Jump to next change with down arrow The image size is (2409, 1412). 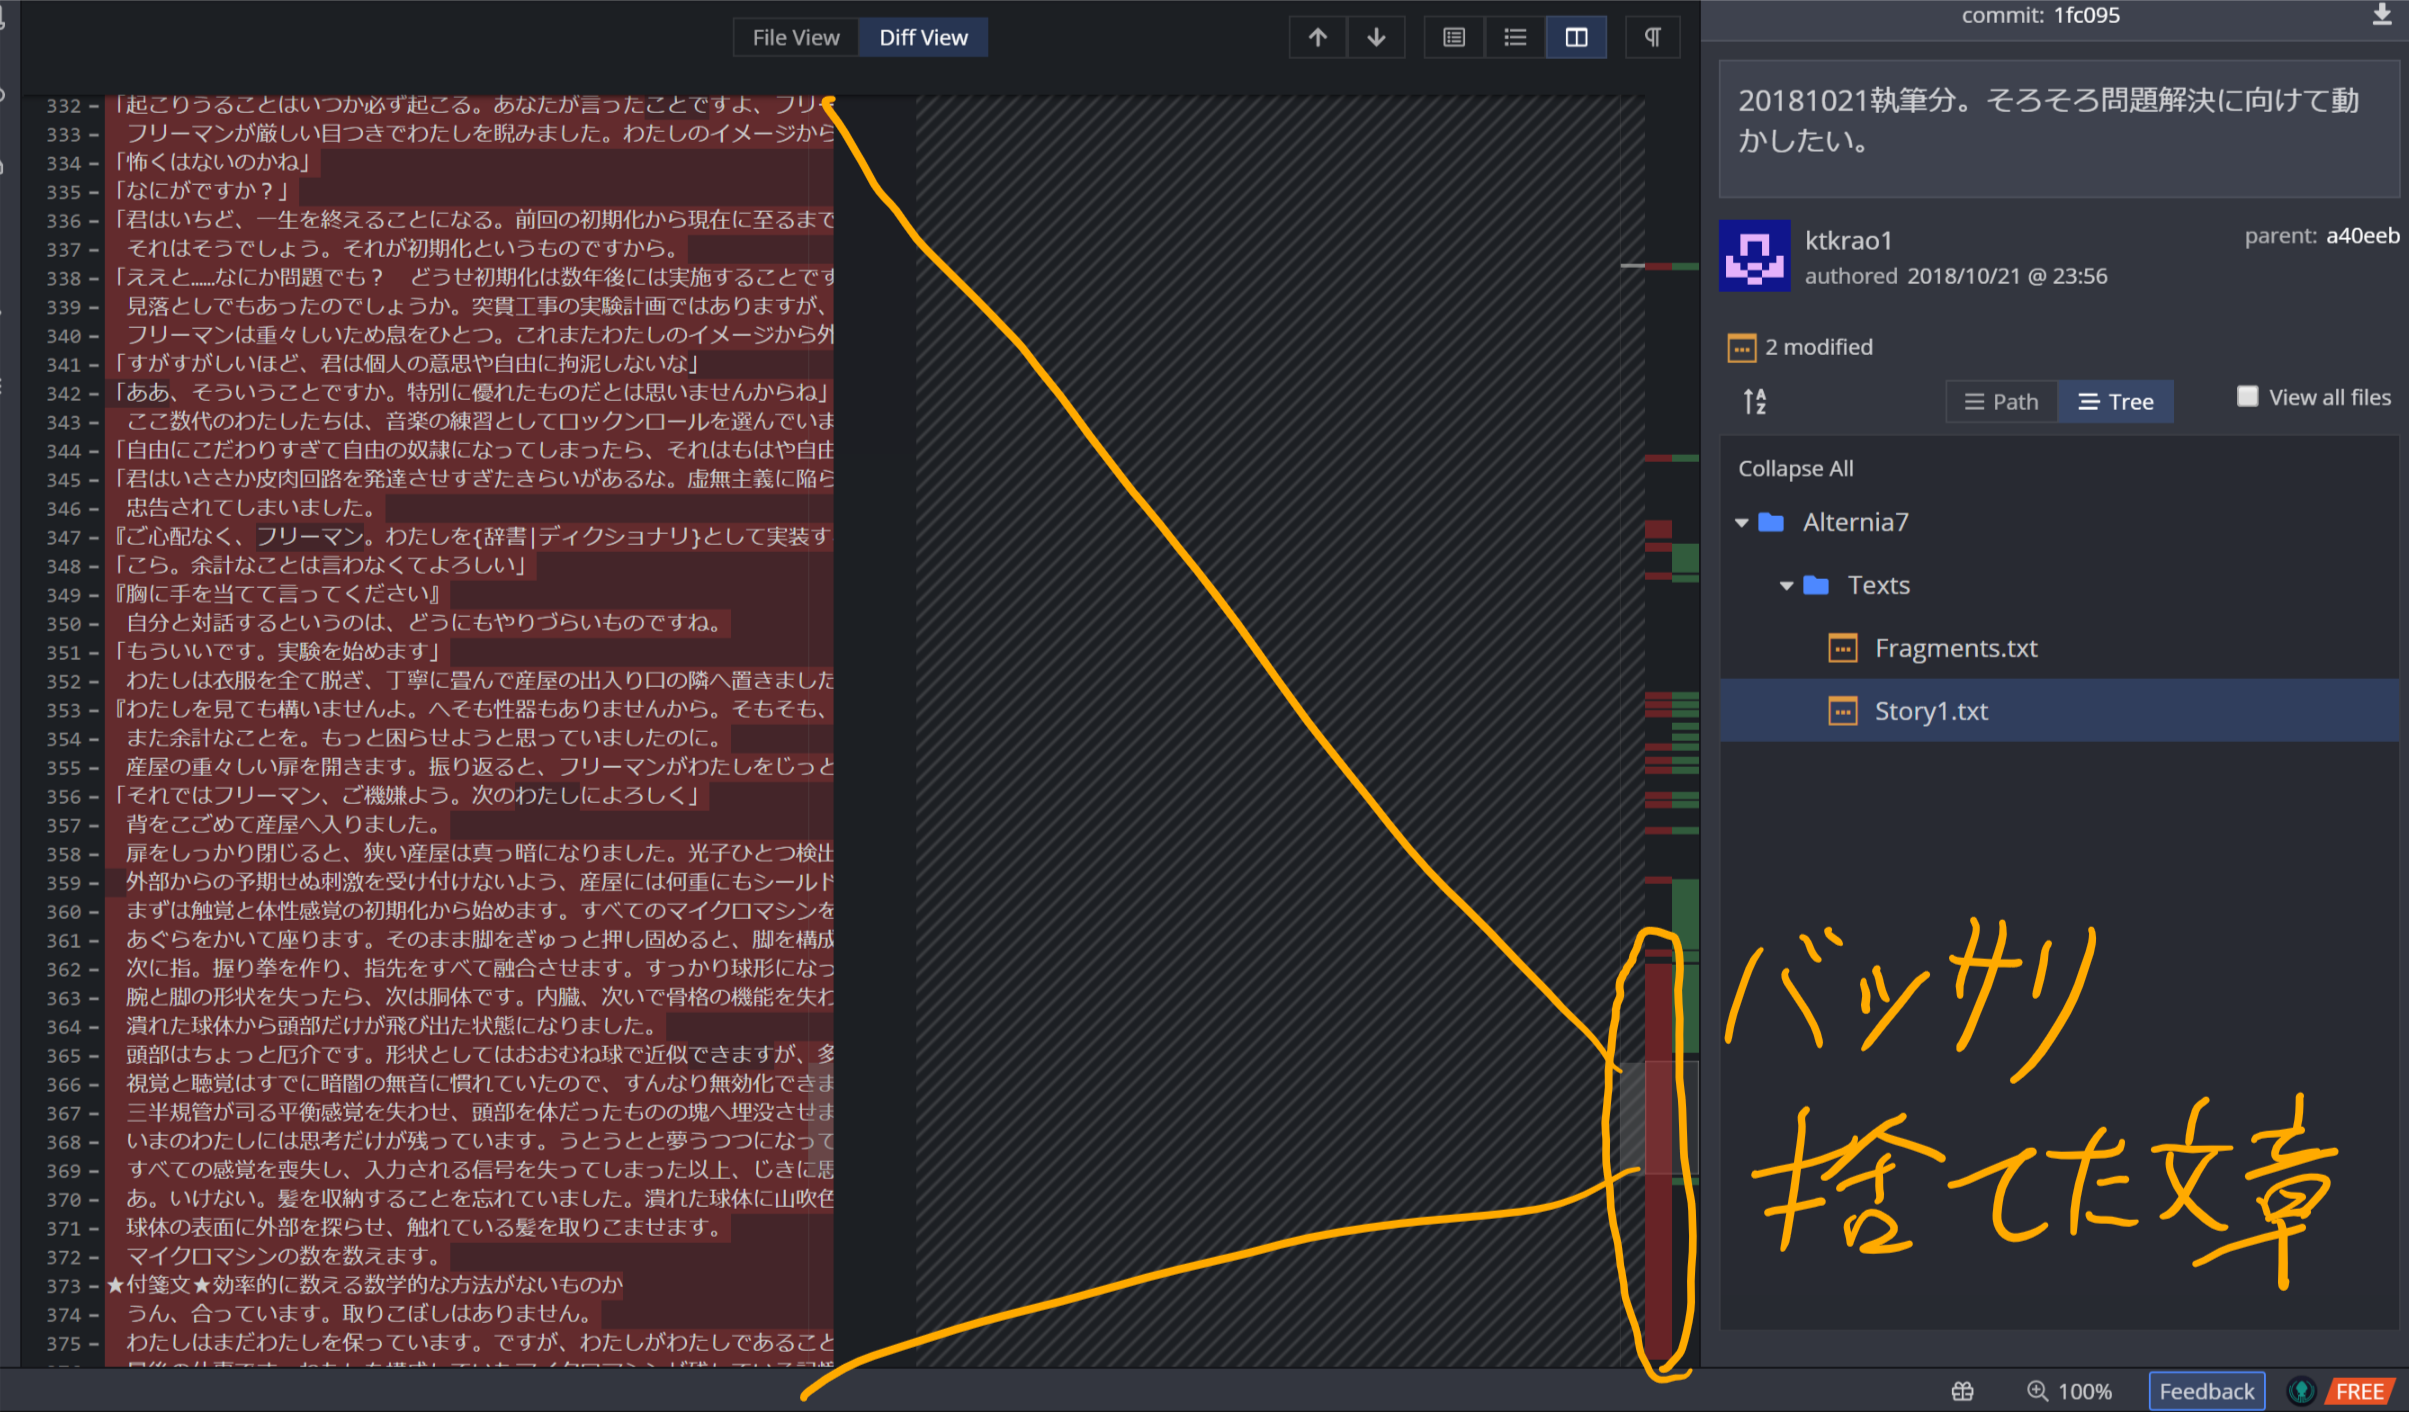point(1376,38)
